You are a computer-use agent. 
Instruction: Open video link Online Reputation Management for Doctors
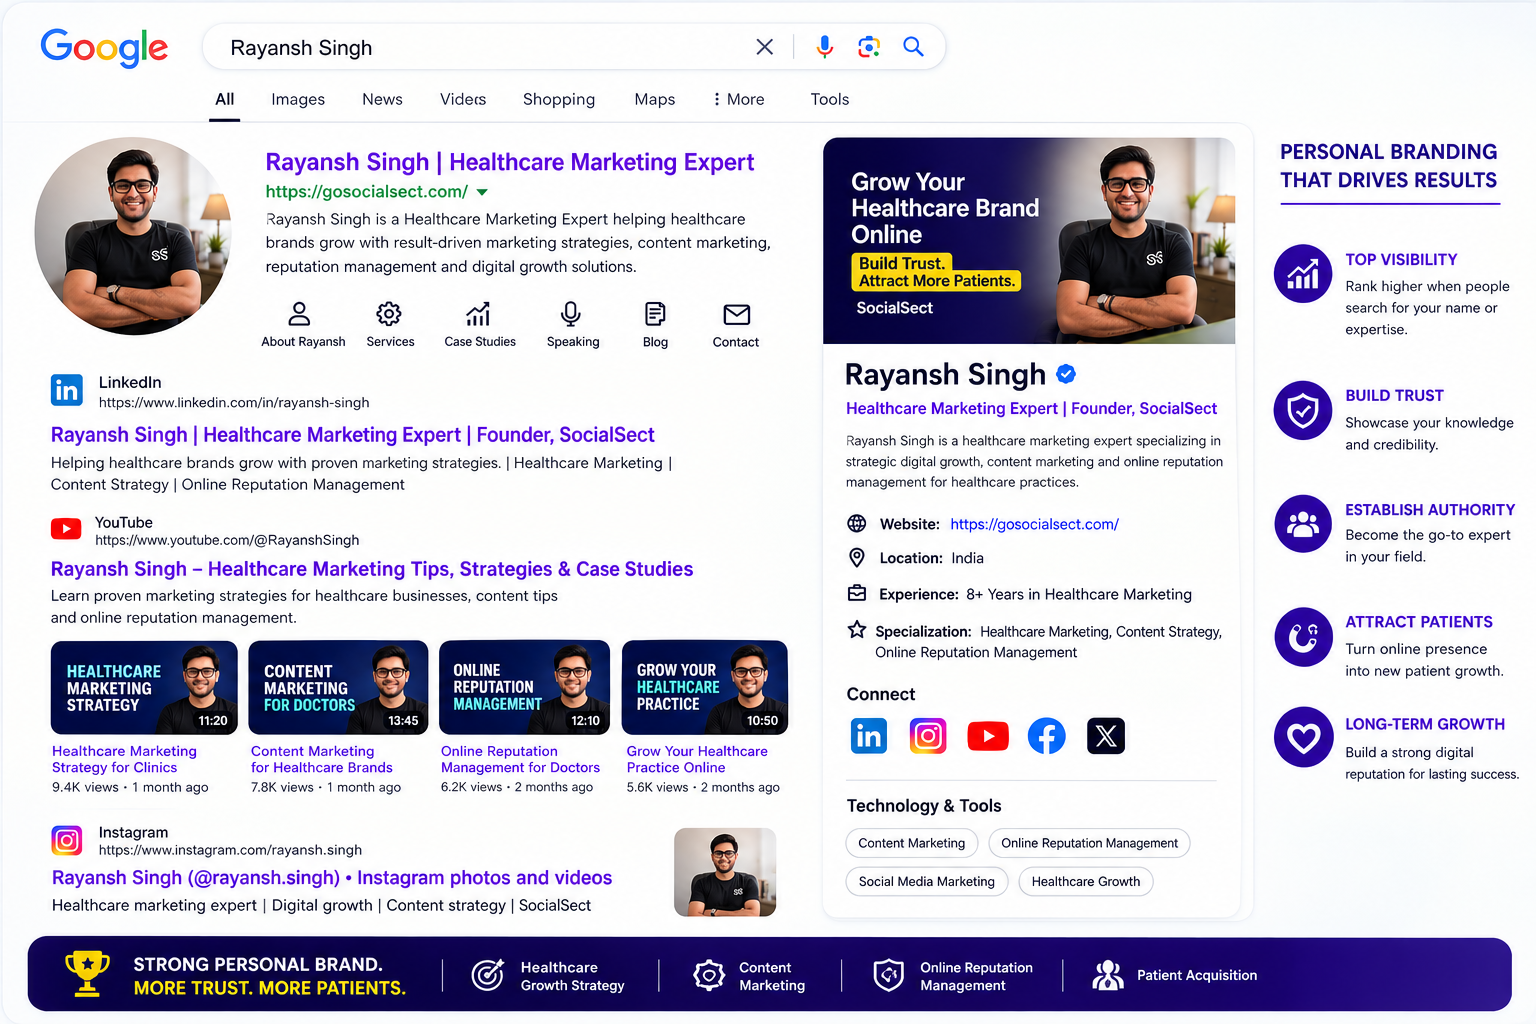(520, 759)
